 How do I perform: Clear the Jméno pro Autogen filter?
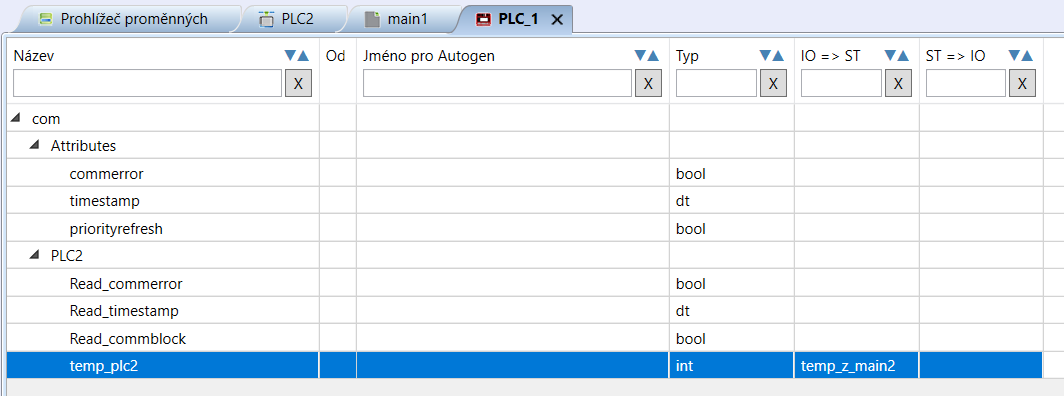click(x=648, y=83)
